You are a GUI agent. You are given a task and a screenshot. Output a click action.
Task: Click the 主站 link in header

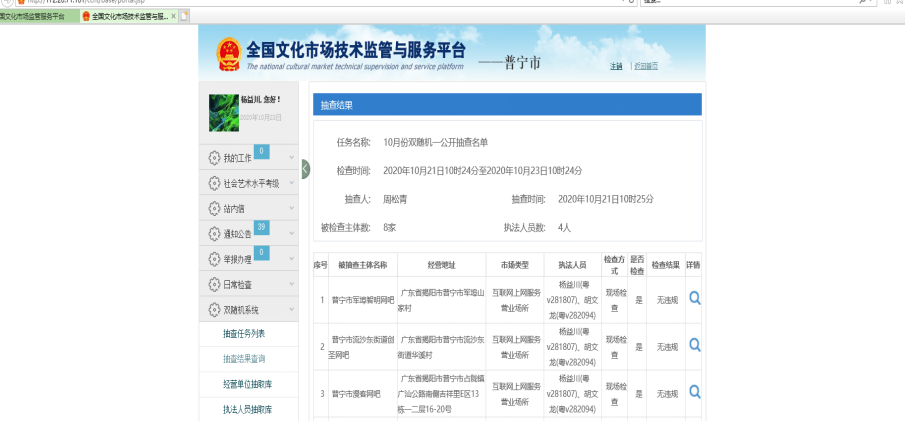pos(616,66)
